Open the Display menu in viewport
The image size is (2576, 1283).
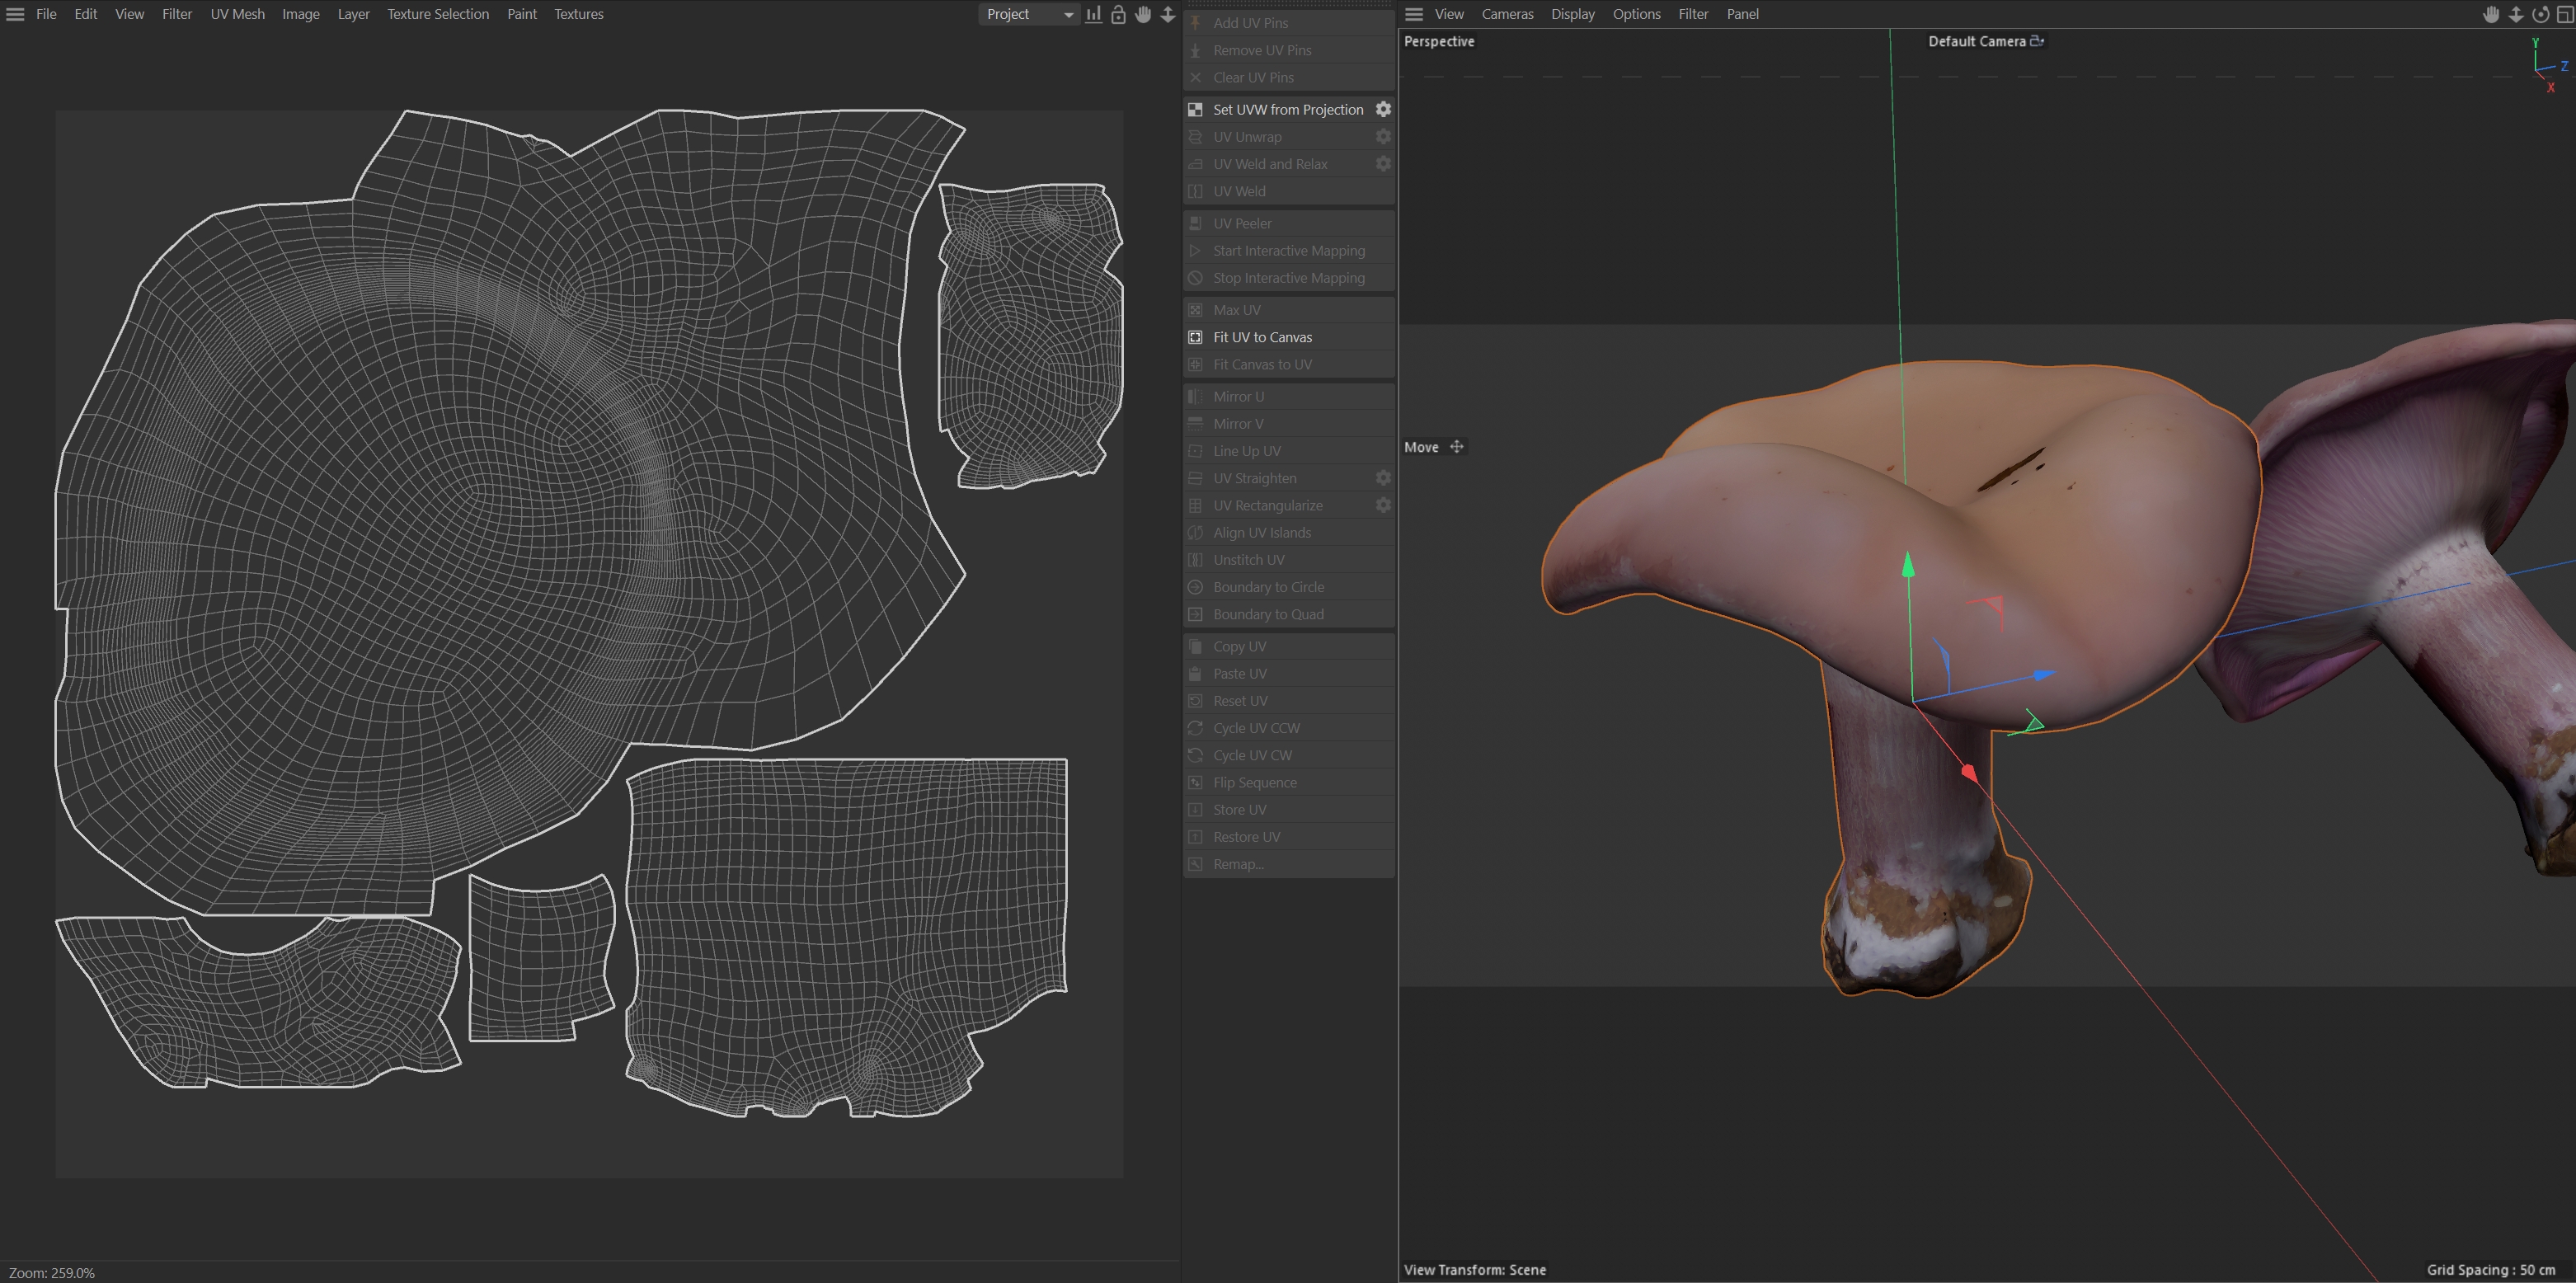point(1572,14)
